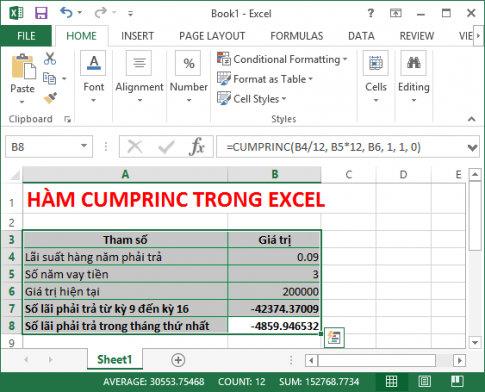Select row 3 header

pos(11,239)
